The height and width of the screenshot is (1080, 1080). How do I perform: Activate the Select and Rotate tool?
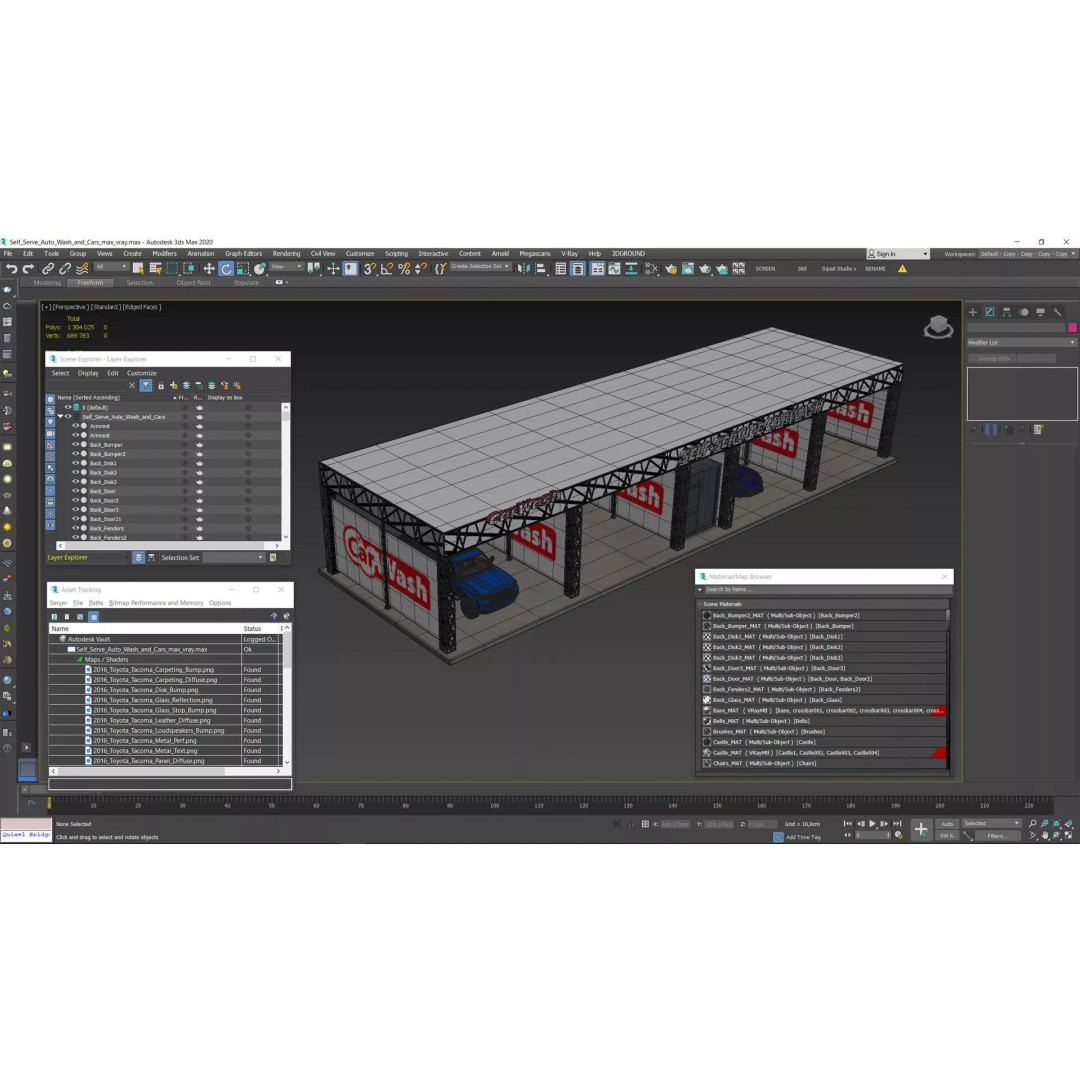point(226,269)
